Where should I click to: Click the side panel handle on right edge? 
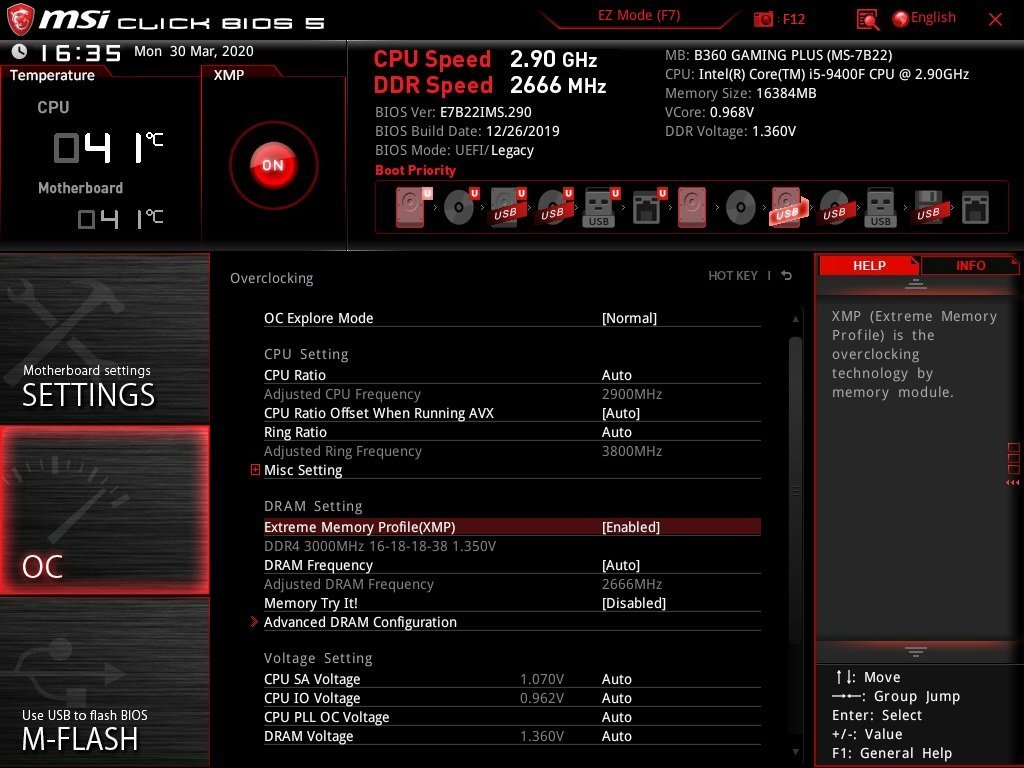[x=1013, y=464]
